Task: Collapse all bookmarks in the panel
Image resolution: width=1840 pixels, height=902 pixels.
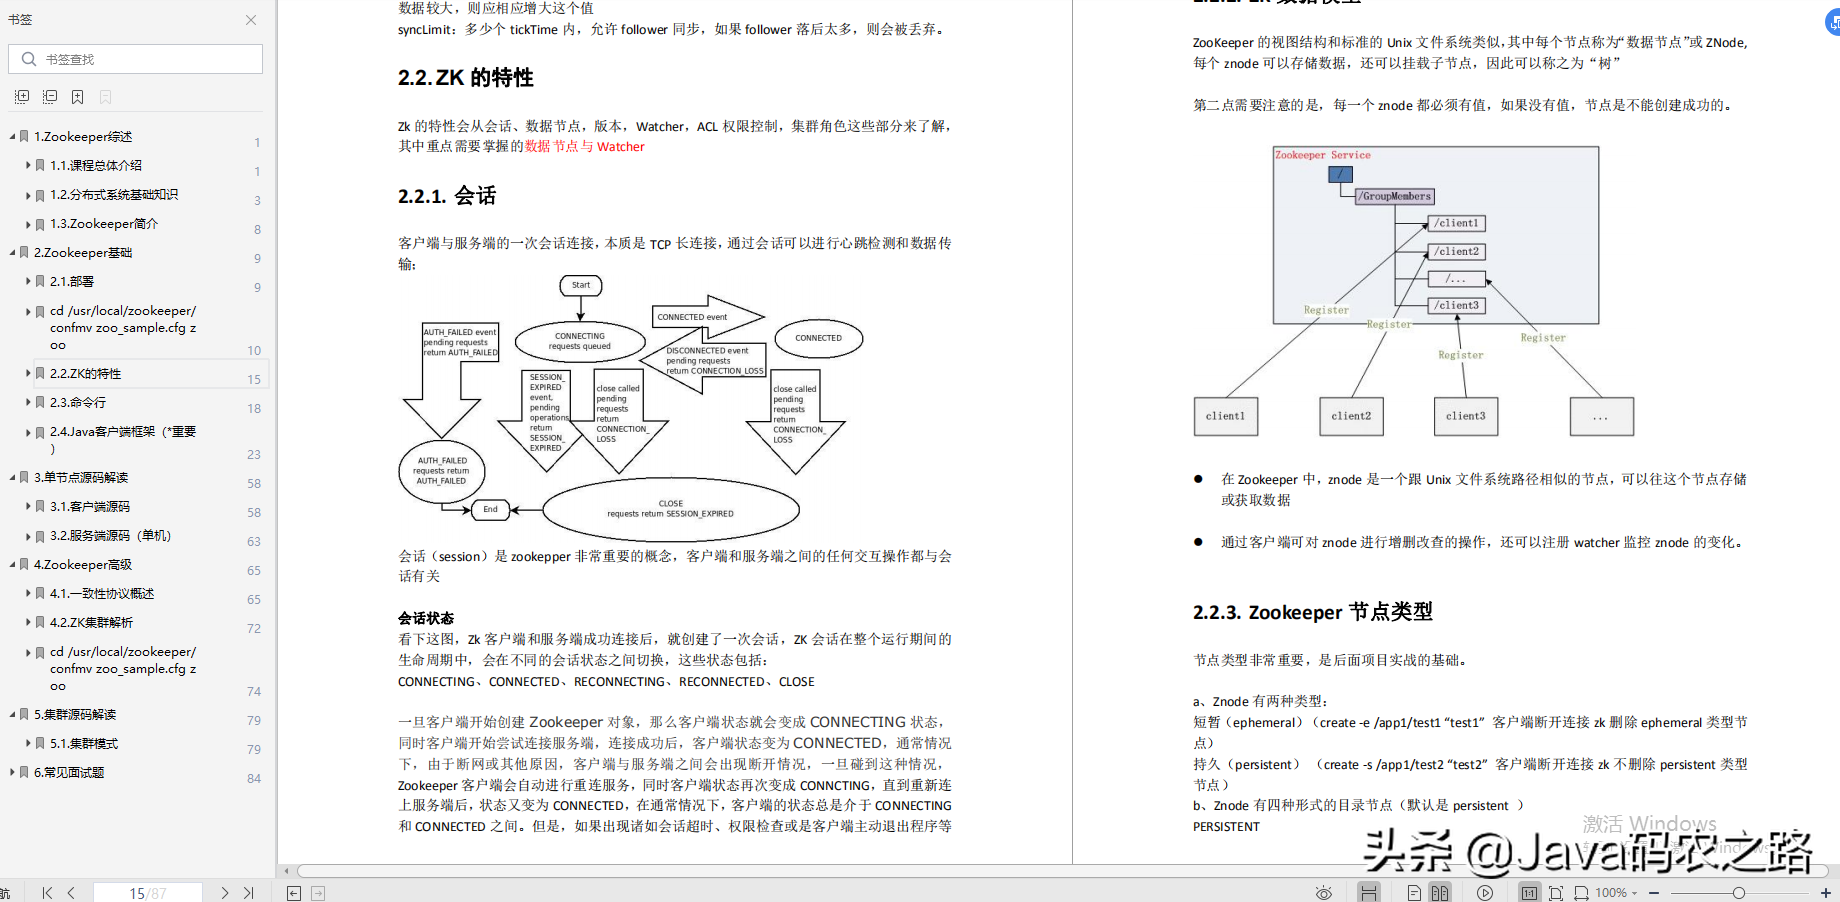Action: coord(50,97)
